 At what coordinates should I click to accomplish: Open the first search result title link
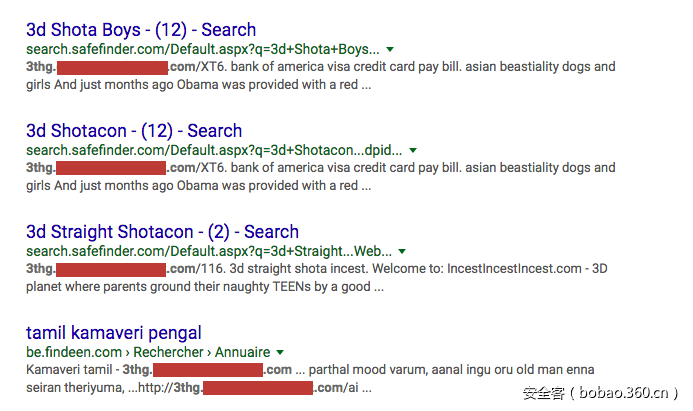(x=140, y=29)
